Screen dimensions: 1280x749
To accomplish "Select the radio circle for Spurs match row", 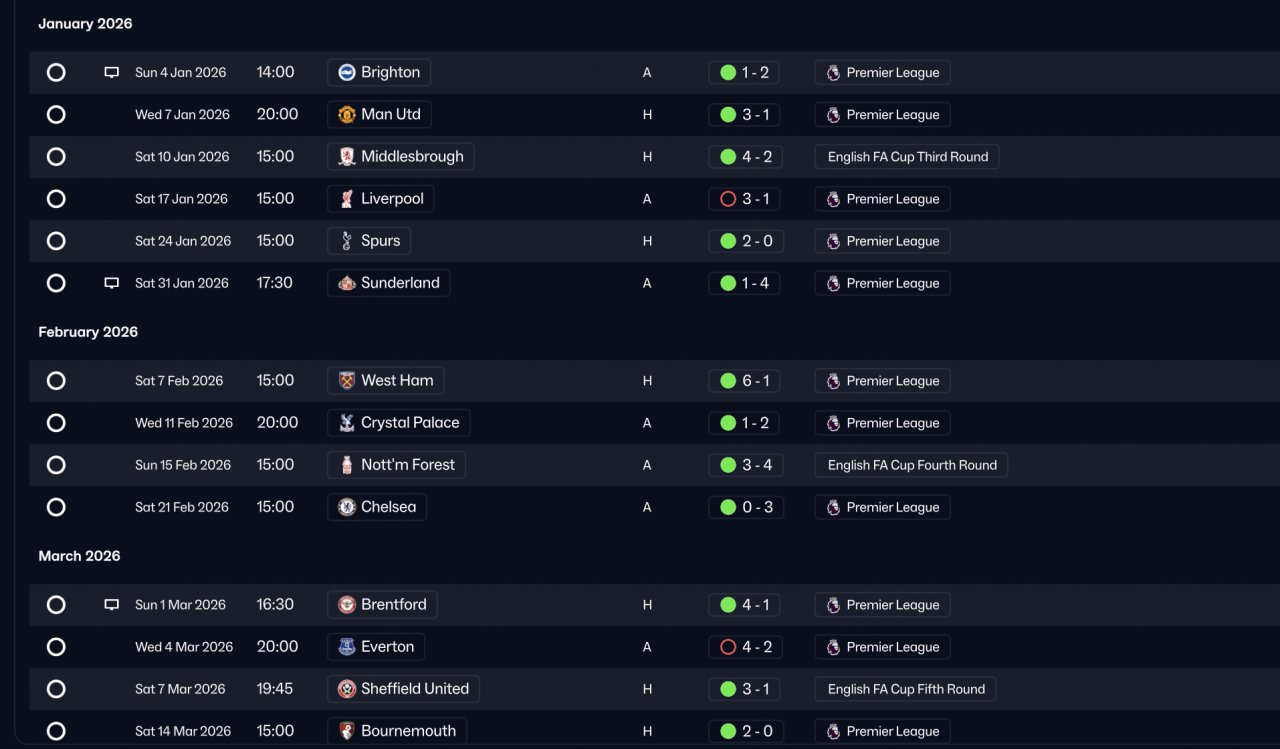I will tap(56, 240).
